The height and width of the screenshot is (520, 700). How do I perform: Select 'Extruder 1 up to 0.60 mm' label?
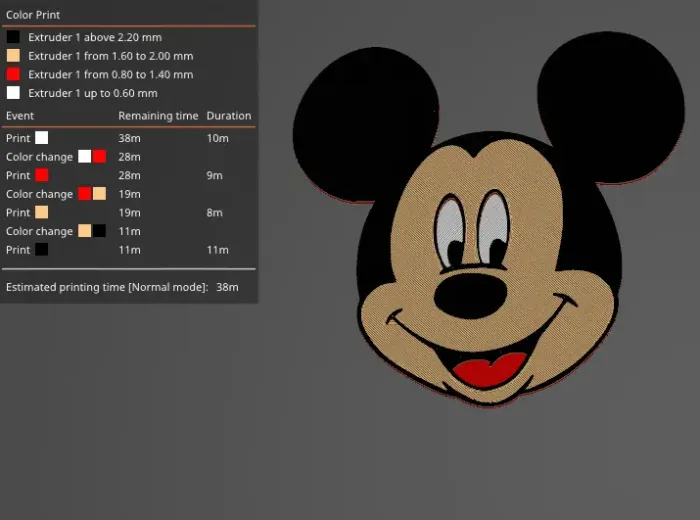(x=92, y=93)
